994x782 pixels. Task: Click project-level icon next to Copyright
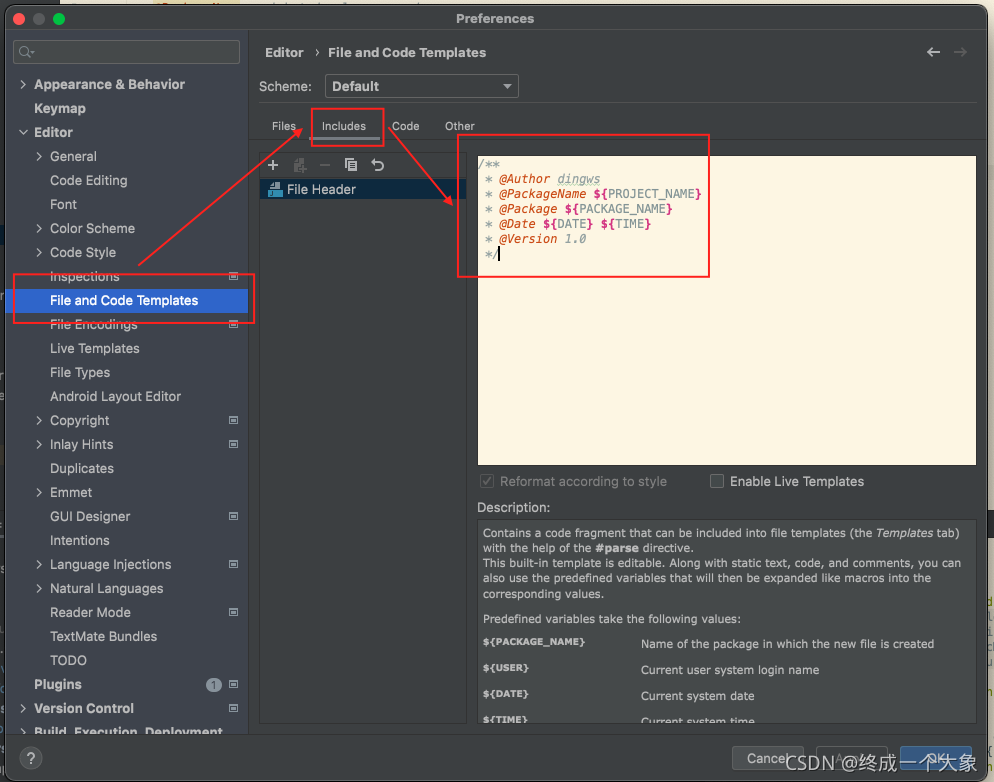[x=233, y=420]
